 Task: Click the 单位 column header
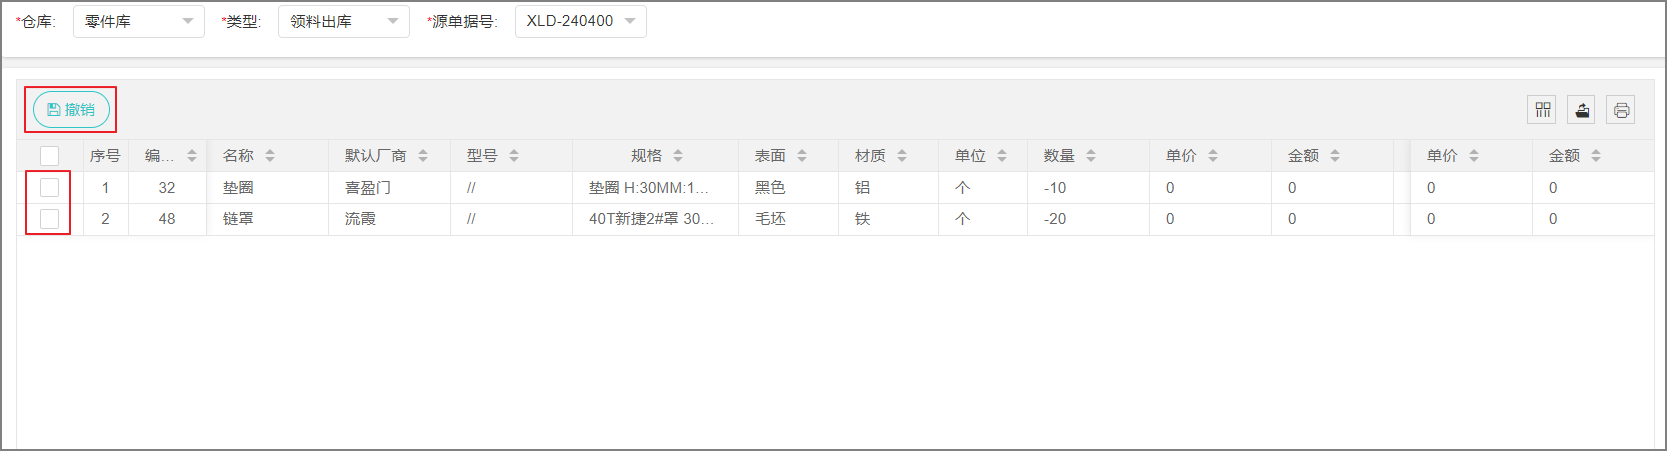970,156
